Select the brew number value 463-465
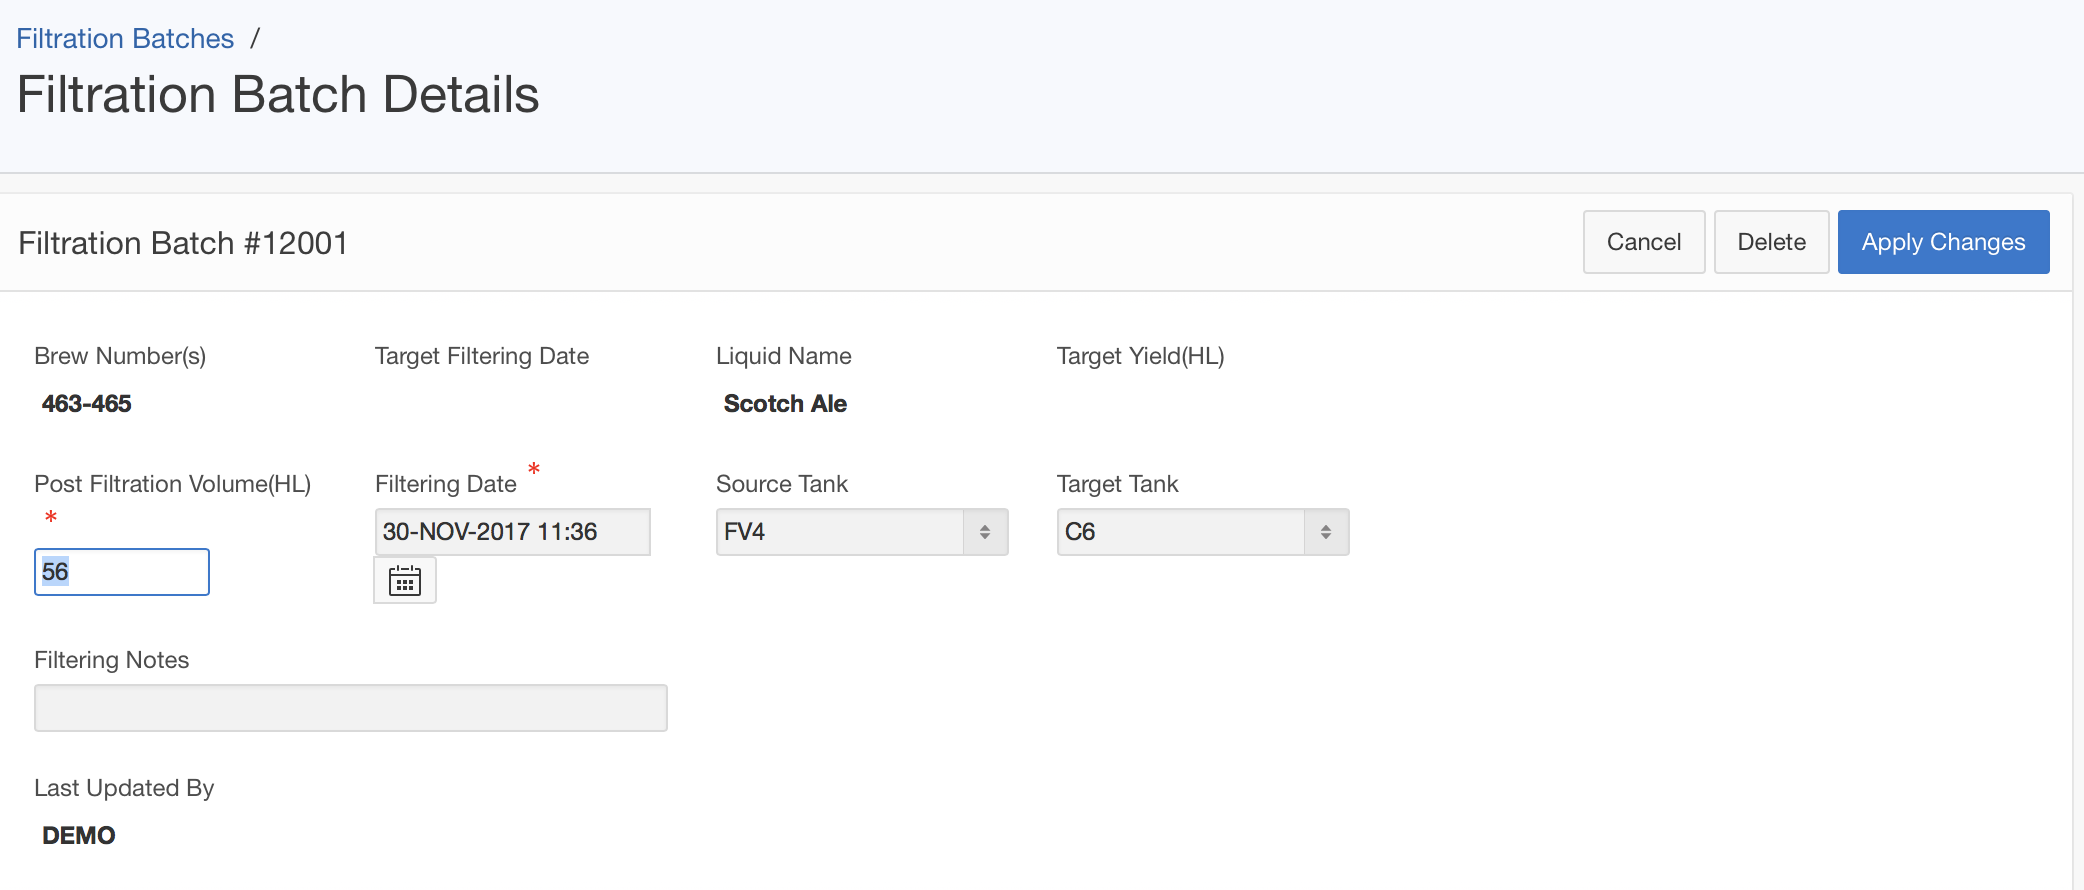 [x=87, y=404]
